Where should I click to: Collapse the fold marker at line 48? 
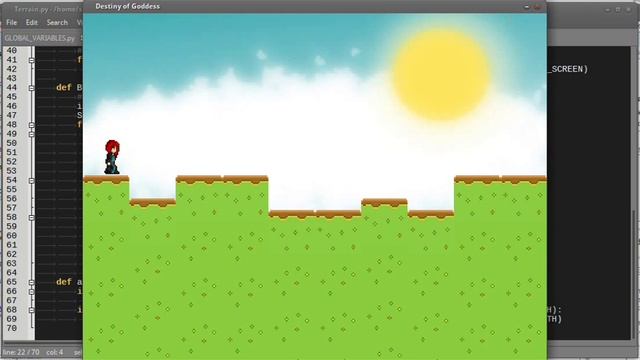coord(31,125)
